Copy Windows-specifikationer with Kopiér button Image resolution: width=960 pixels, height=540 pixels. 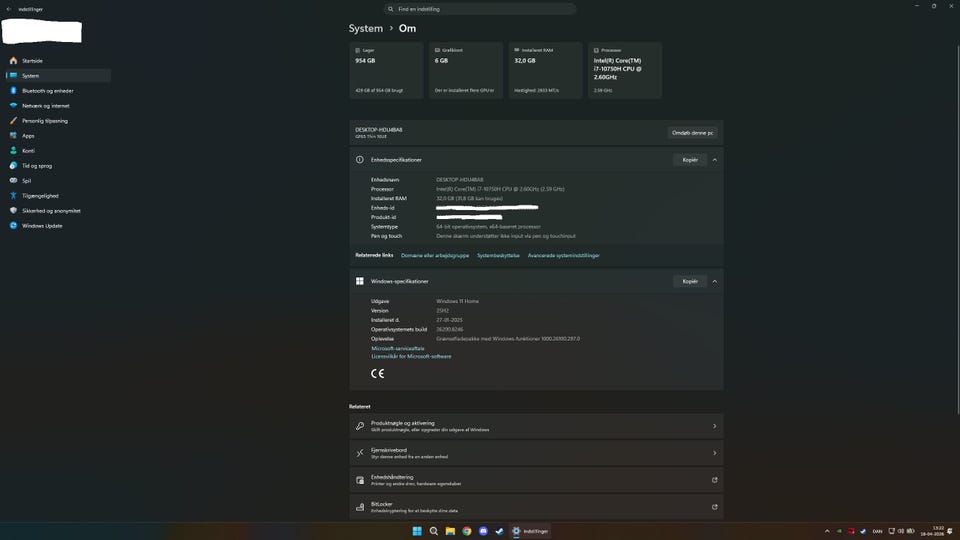(690, 281)
